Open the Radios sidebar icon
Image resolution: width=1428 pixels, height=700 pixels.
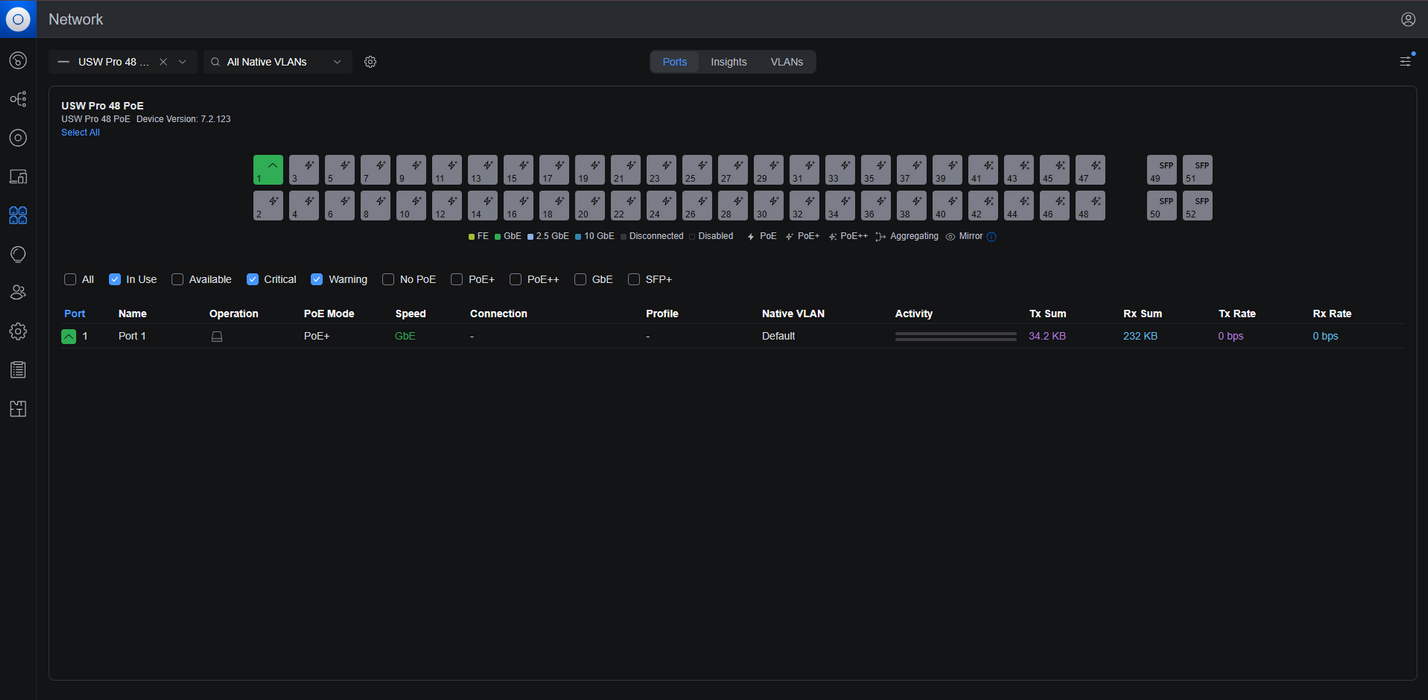(x=18, y=254)
